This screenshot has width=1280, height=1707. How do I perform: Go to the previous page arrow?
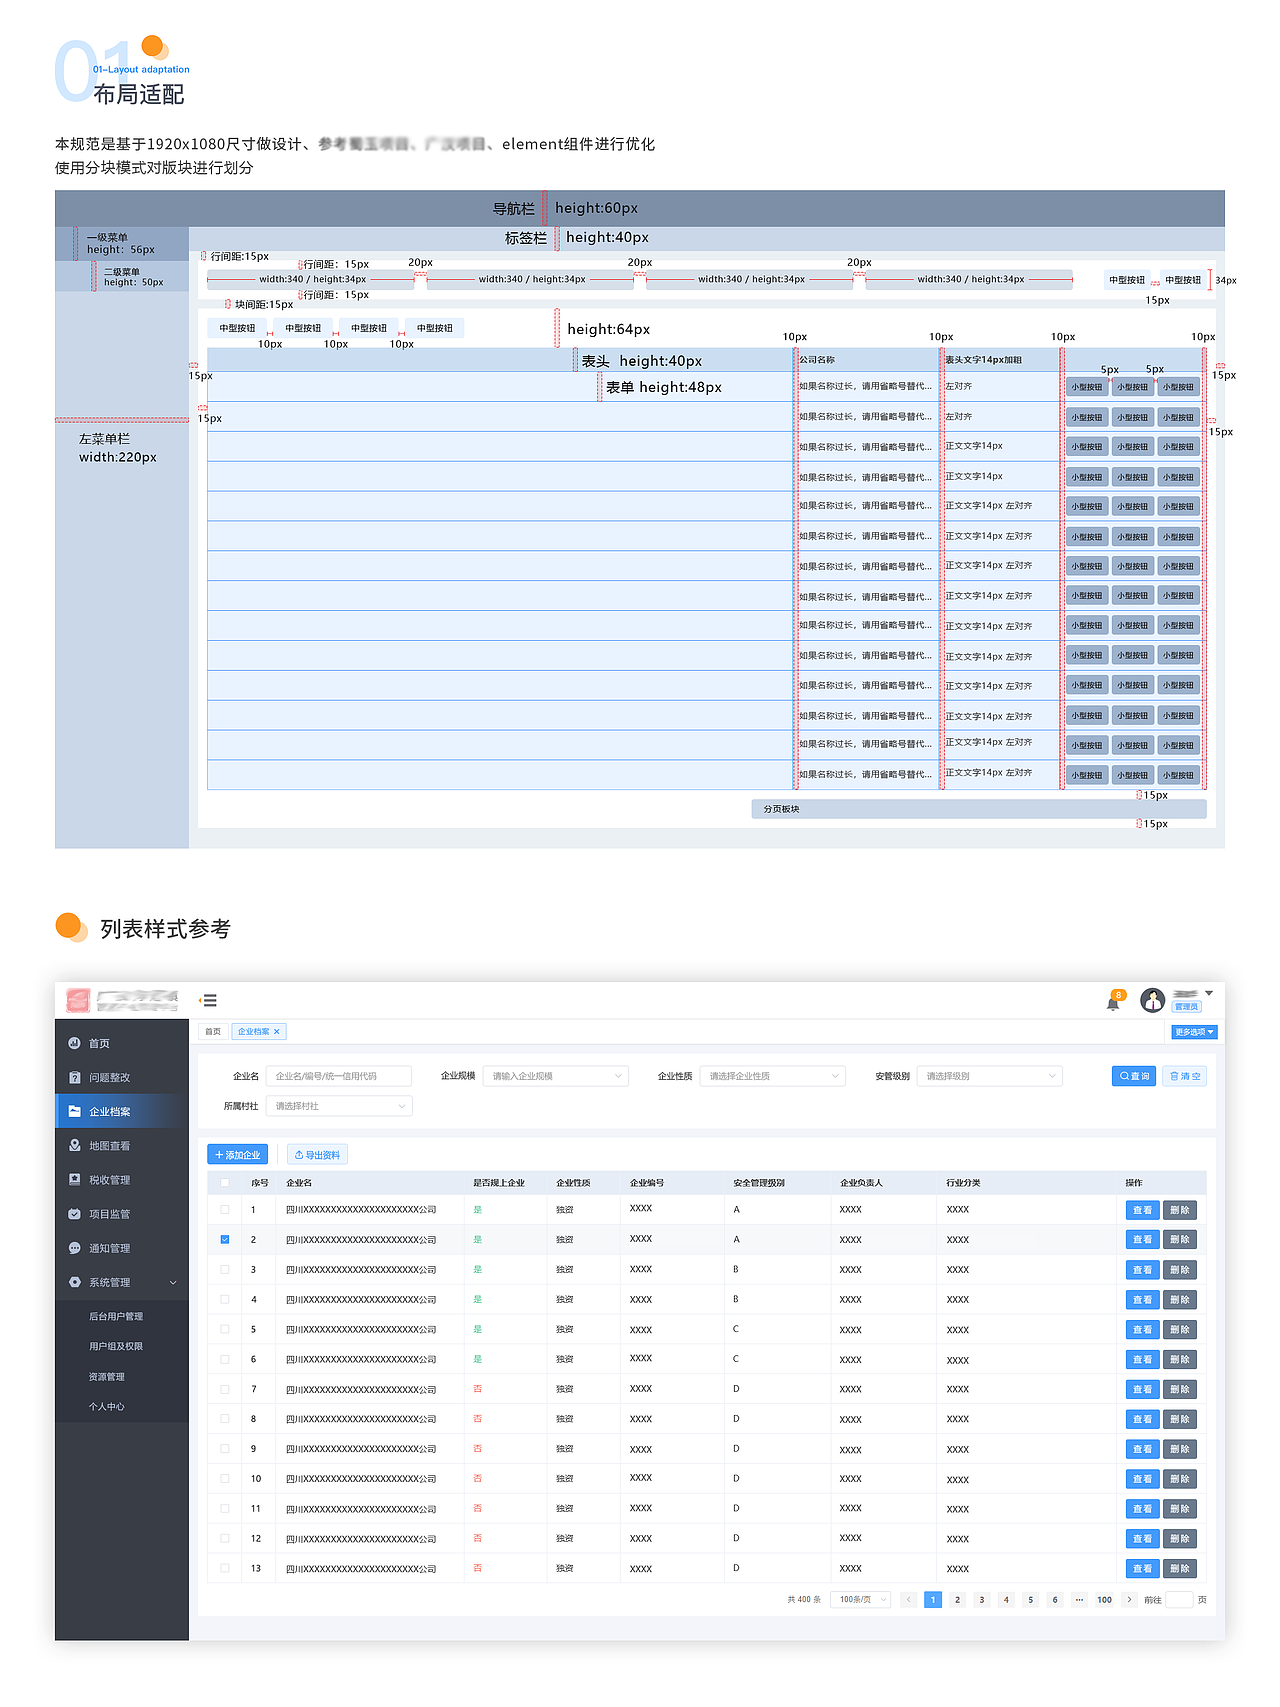point(908,1599)
